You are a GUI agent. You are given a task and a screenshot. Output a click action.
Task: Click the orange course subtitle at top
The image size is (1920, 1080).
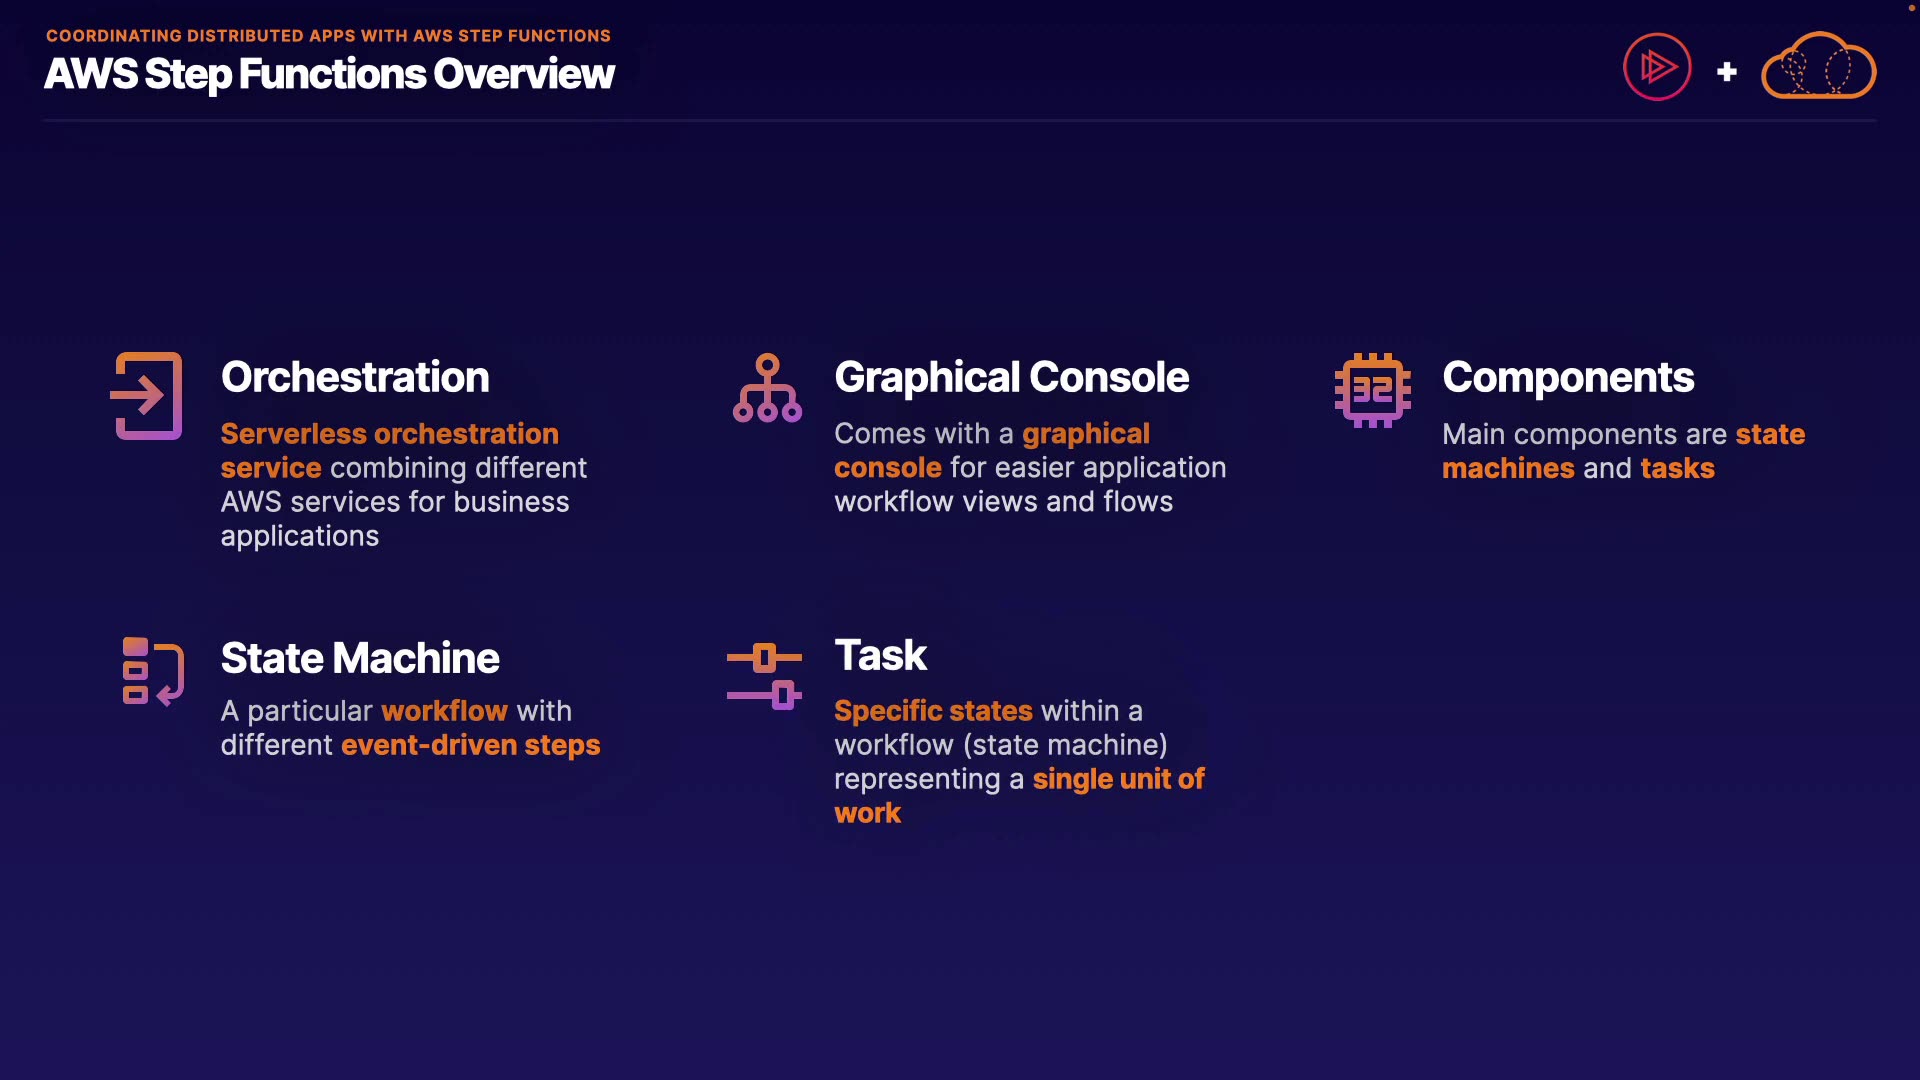(x=328, y=36)
